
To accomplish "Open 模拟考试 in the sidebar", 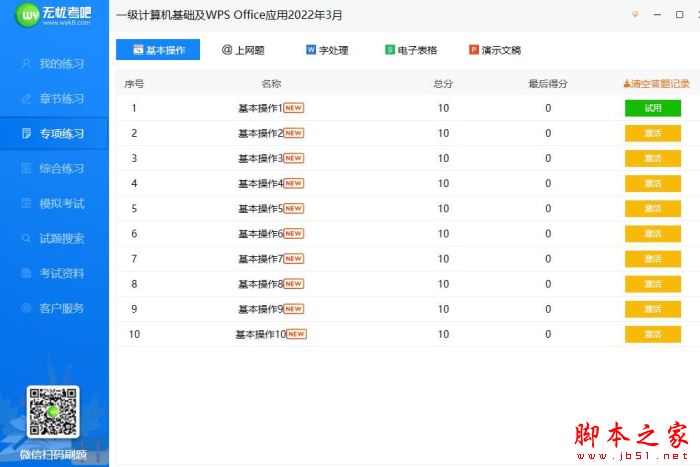I will (x=54, y=203).
